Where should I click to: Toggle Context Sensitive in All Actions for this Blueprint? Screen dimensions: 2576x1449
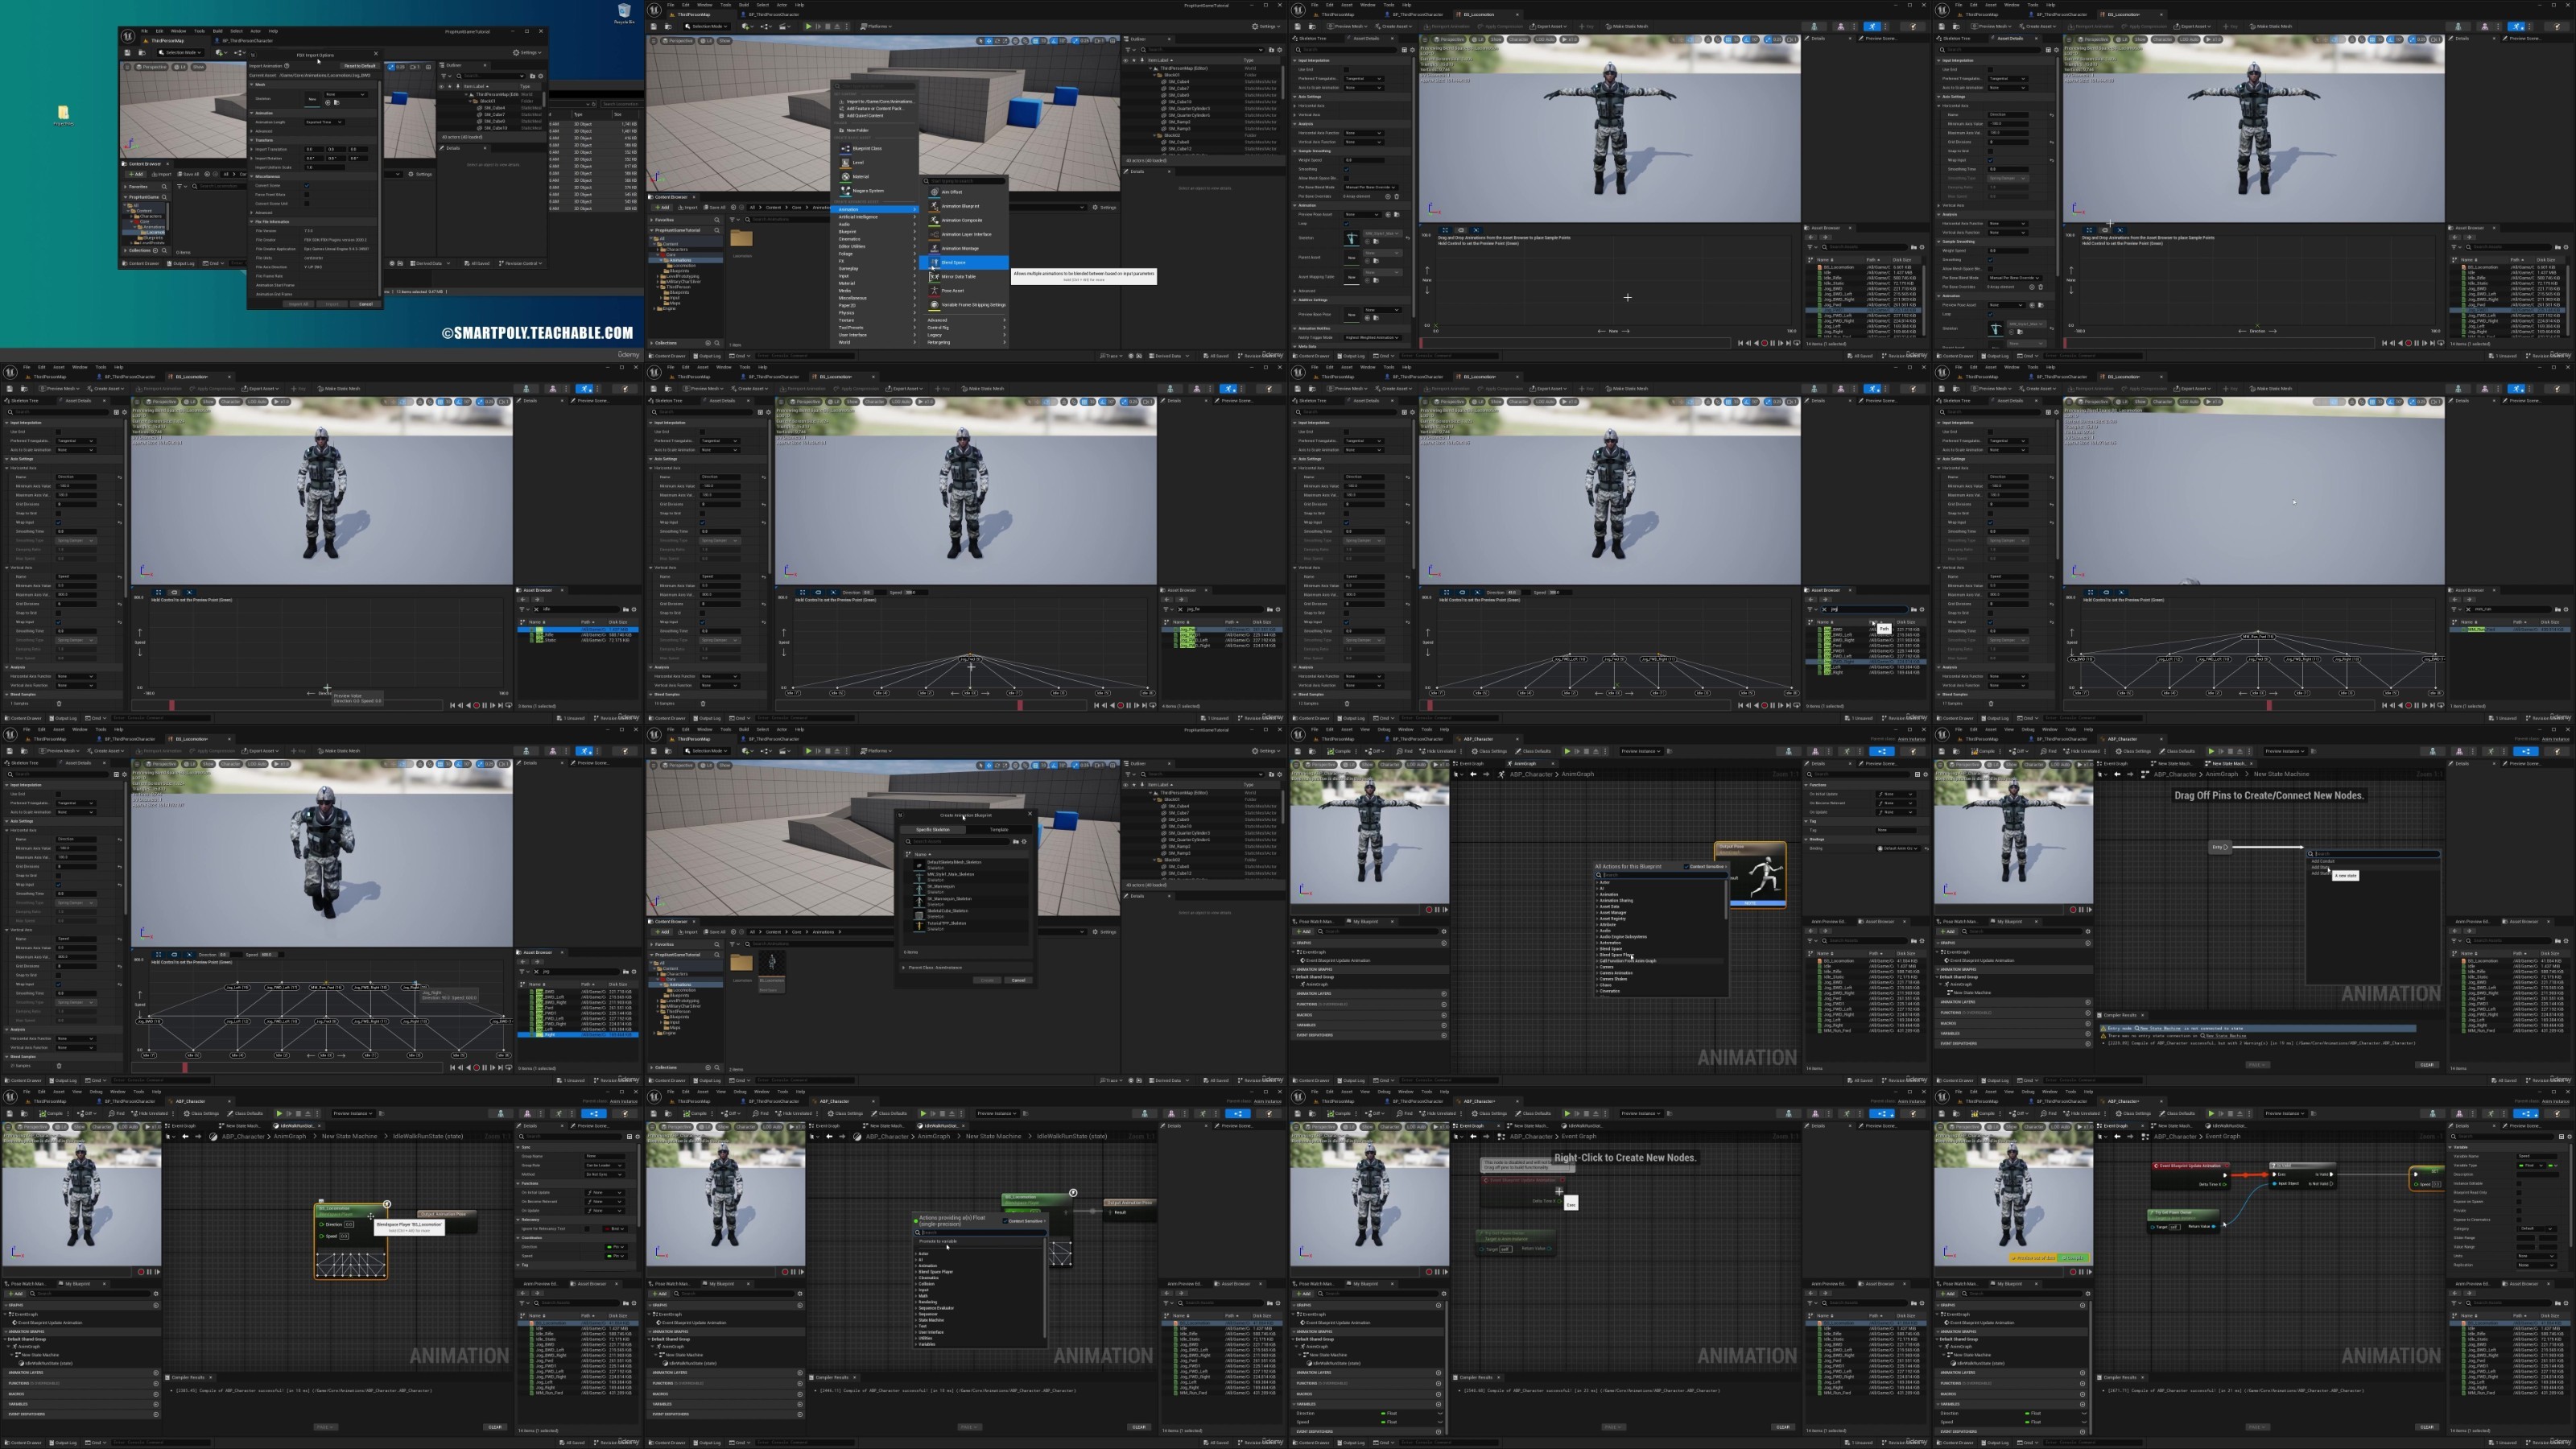(1687, 867)
